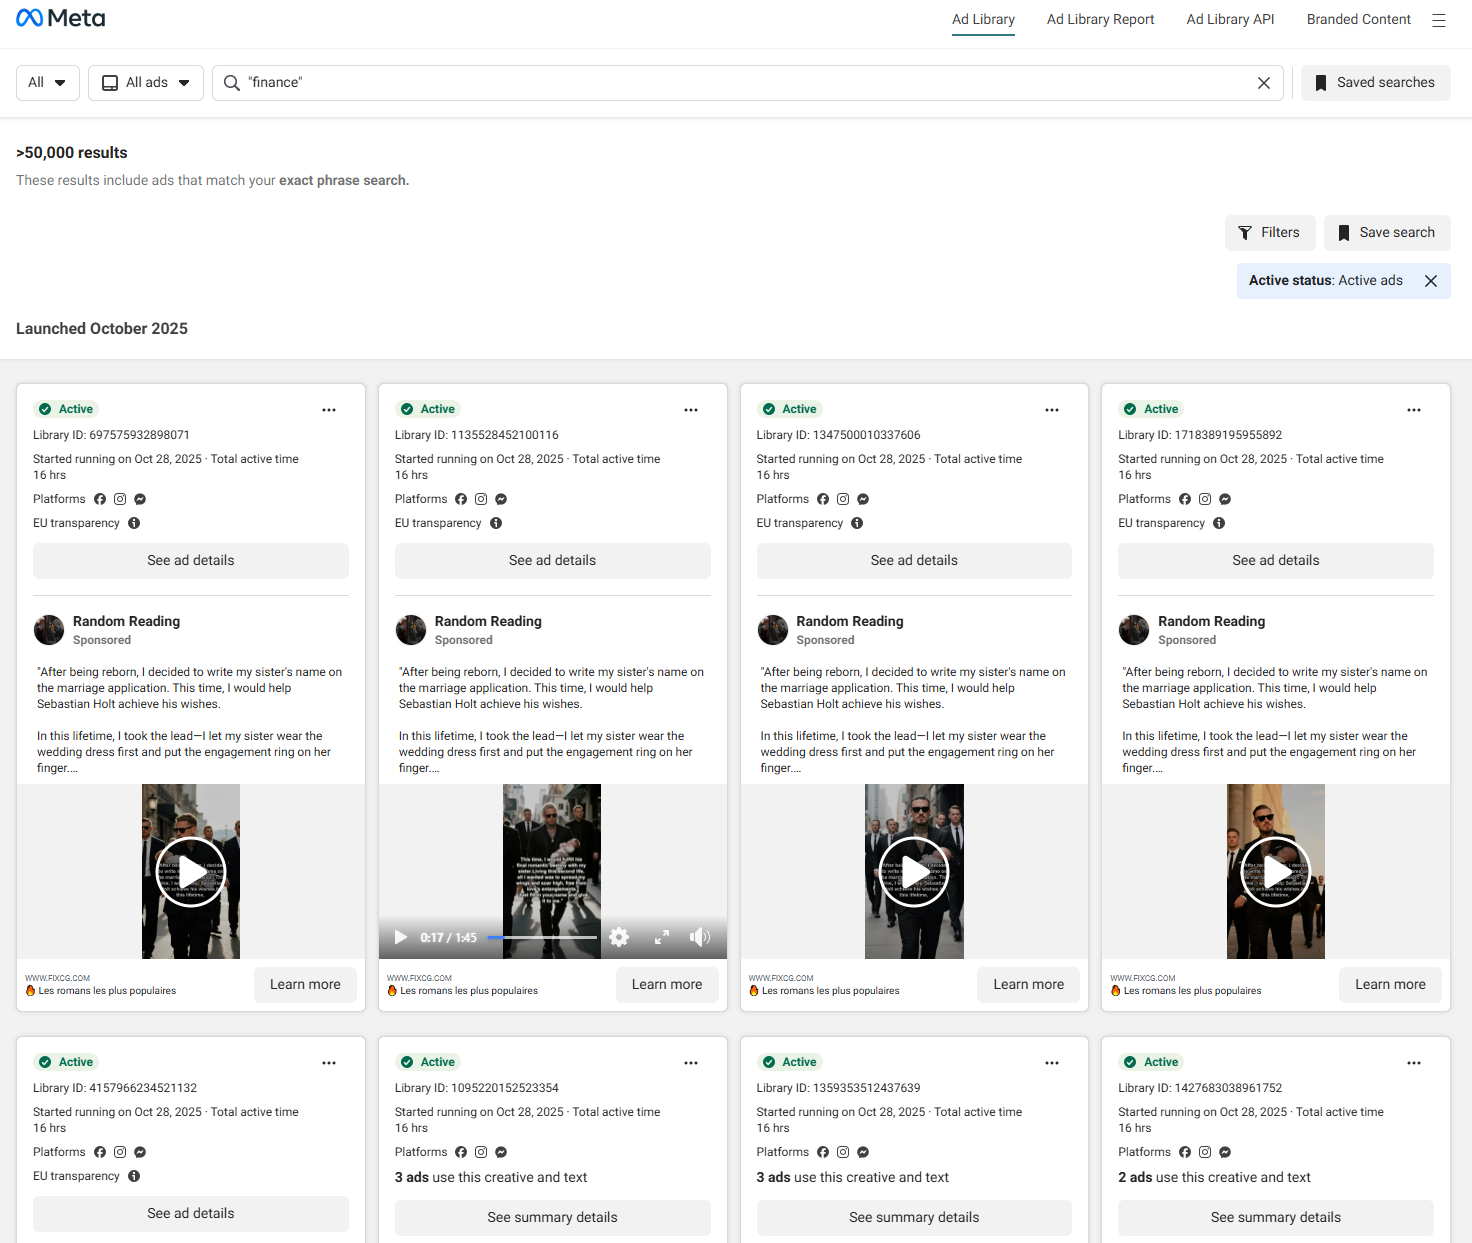Open options menu for ad 1718389195955892
Screen dimensions: 1472x1243
[x=1413, y=410]
